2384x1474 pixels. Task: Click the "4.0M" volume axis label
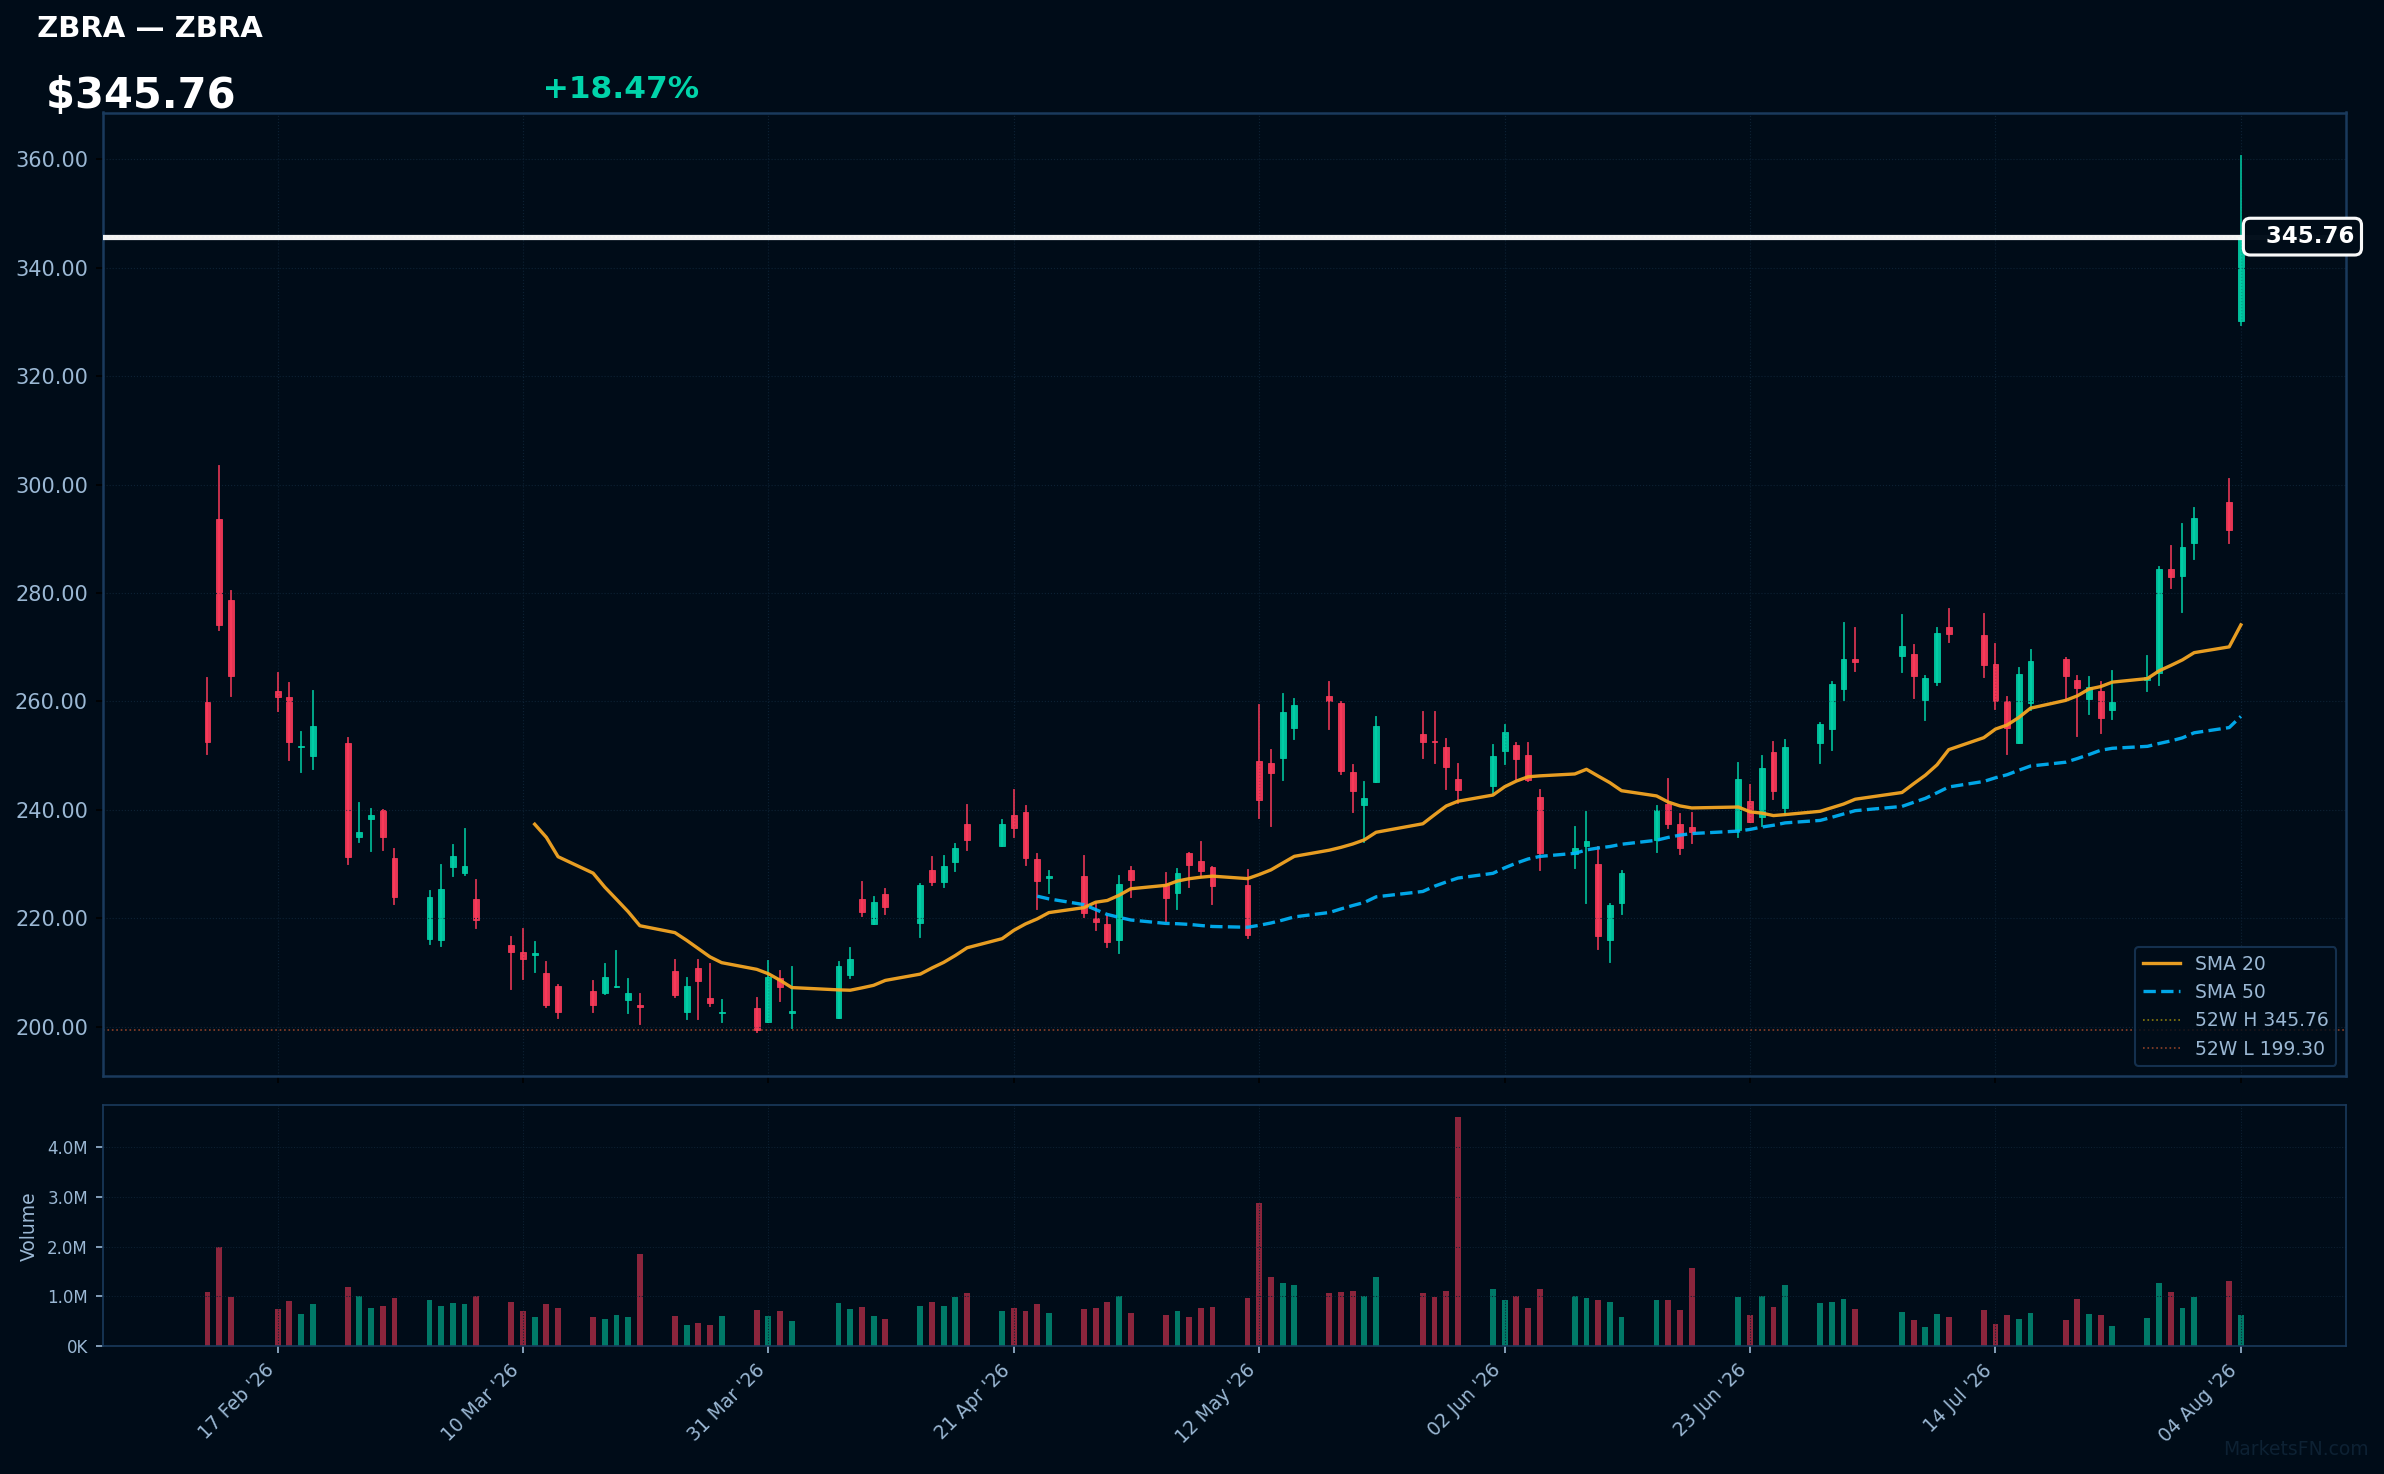tap(68, 1148)
